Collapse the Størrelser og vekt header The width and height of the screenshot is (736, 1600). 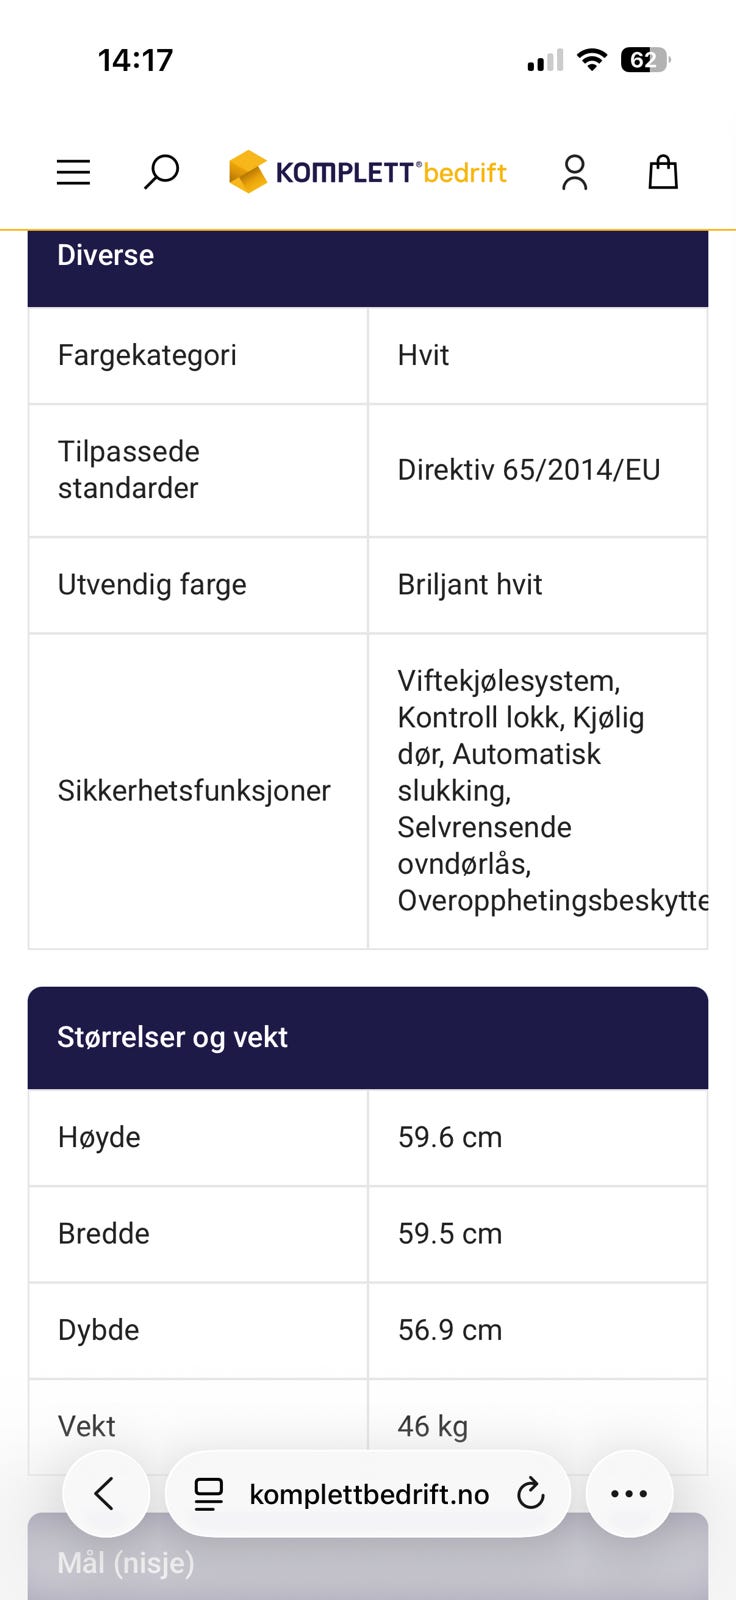coord(368,1037)
